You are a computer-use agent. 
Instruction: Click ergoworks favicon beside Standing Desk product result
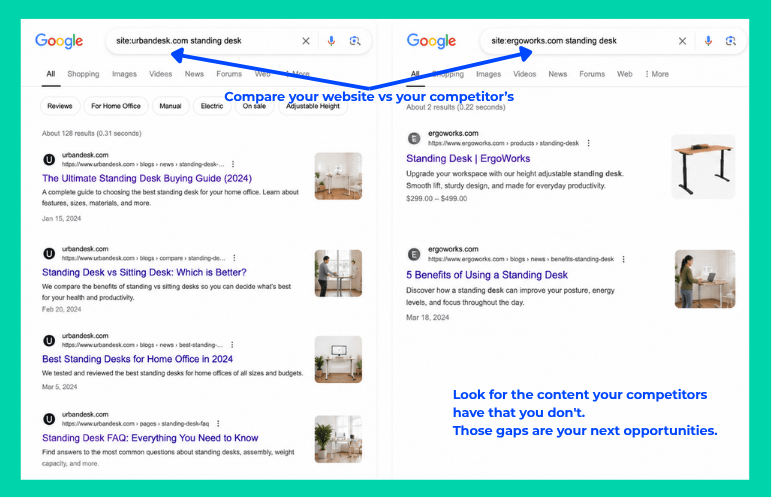click(x=415, y=138)
